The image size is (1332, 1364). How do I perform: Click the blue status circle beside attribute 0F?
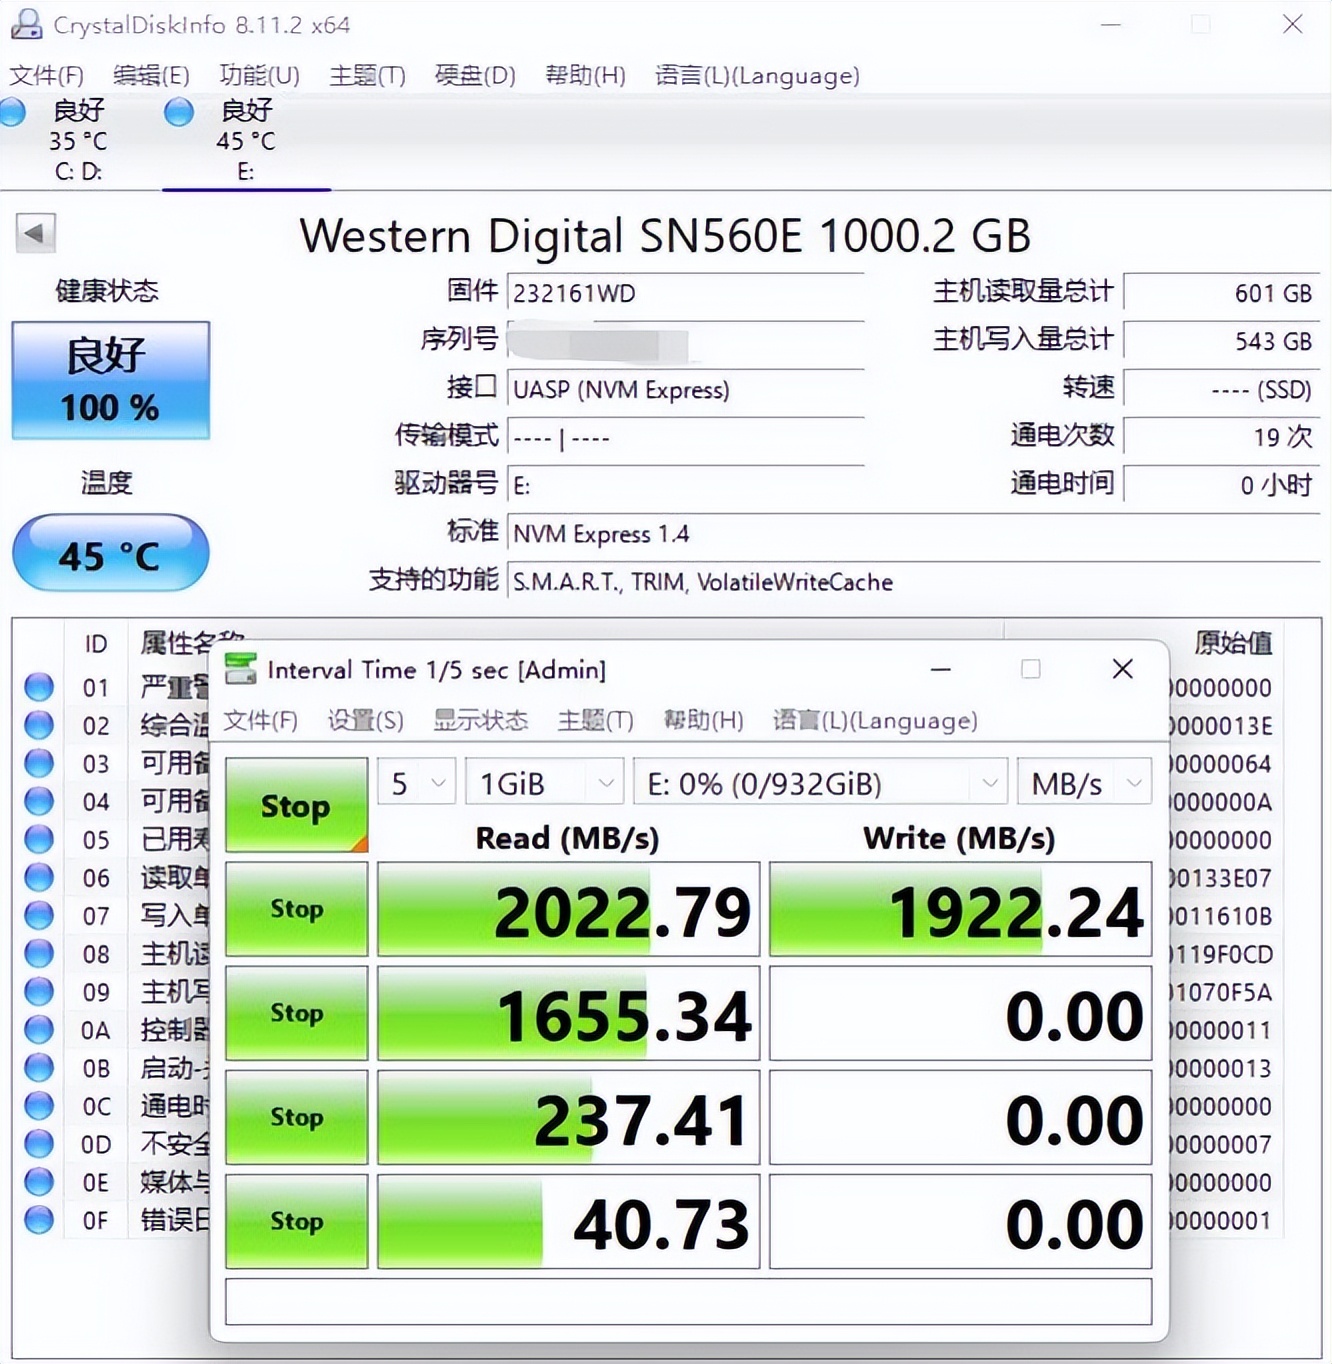click(39, 1220)
